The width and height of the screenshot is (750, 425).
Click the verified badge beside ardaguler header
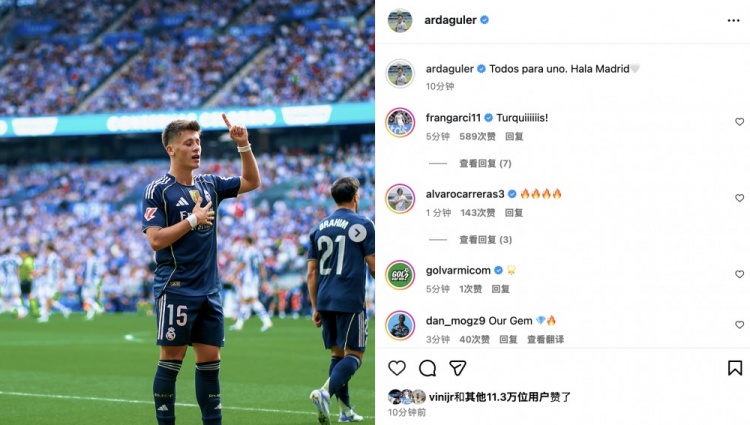click(x=485, y=20)
